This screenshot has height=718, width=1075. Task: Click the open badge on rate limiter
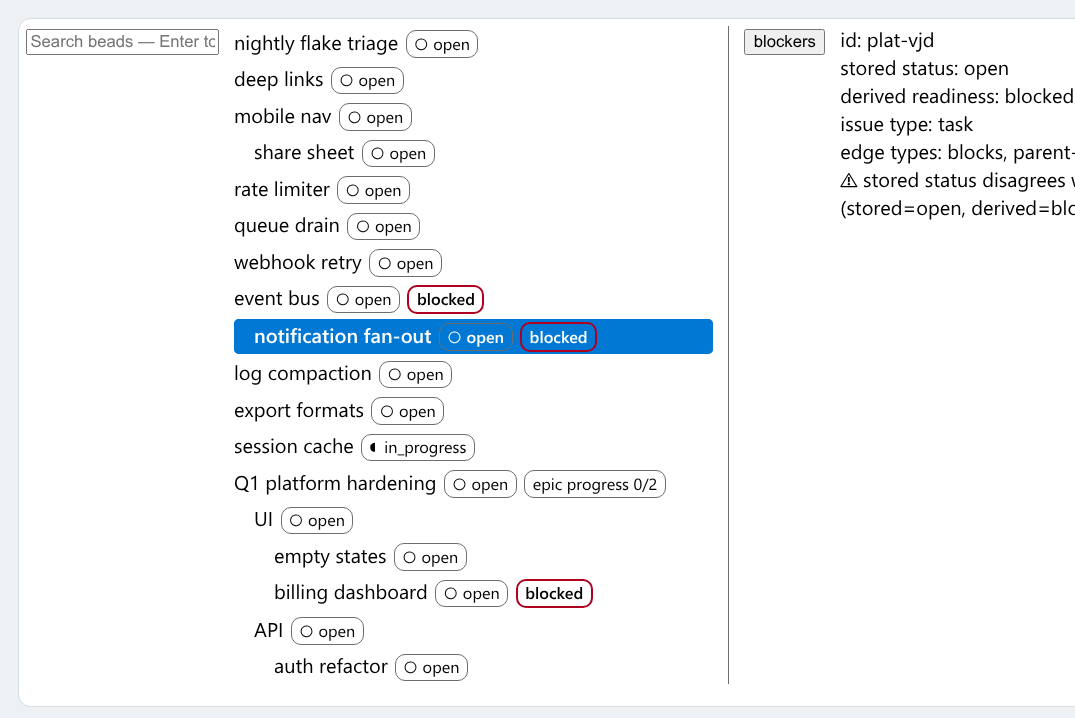[x=374, y=191]
